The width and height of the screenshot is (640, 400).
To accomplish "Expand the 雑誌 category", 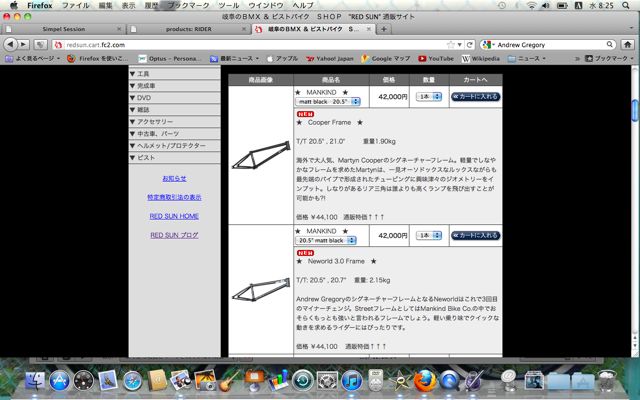I will coord(174,110).
